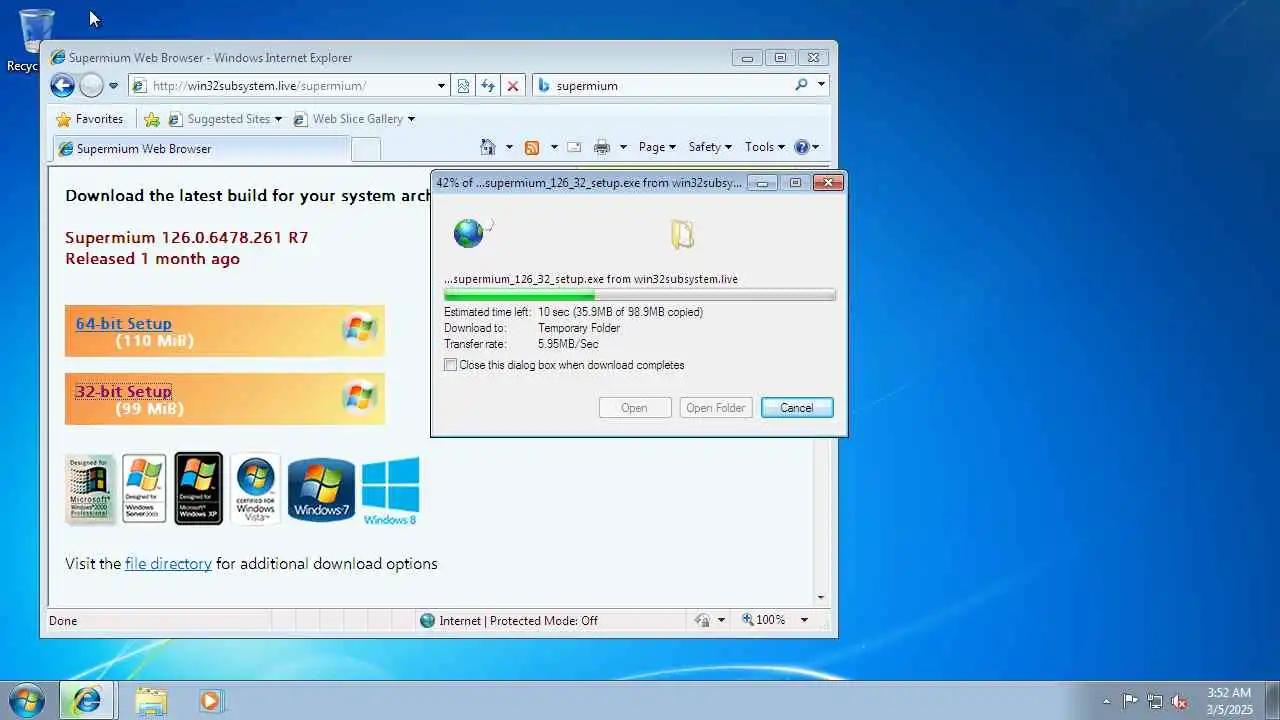Viewport: 1280px width, 720px height.
Task: Click the RSS Feeds icon
Action: 532,147
